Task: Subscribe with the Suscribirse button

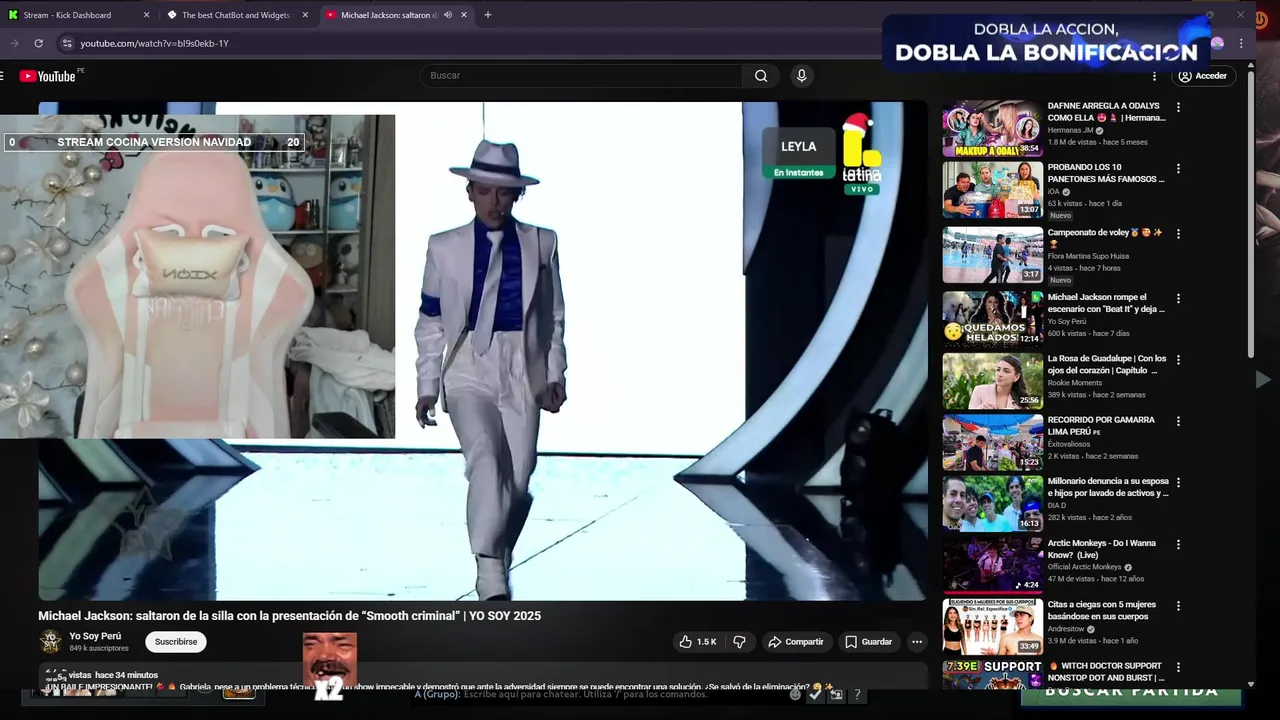Action: 176,642
